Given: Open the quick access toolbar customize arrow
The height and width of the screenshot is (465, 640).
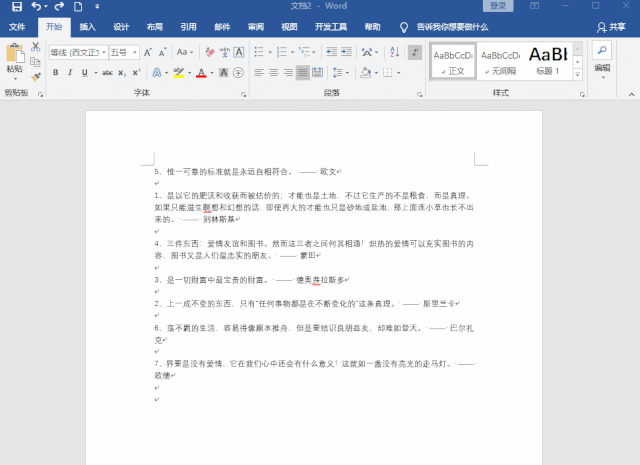Looking at the screenshot, I should tap(97, 6).
